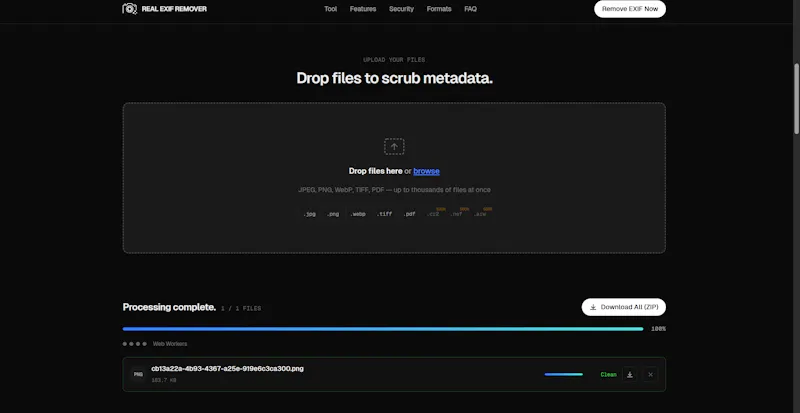Click the .nef format tag

tap(456, 214)
